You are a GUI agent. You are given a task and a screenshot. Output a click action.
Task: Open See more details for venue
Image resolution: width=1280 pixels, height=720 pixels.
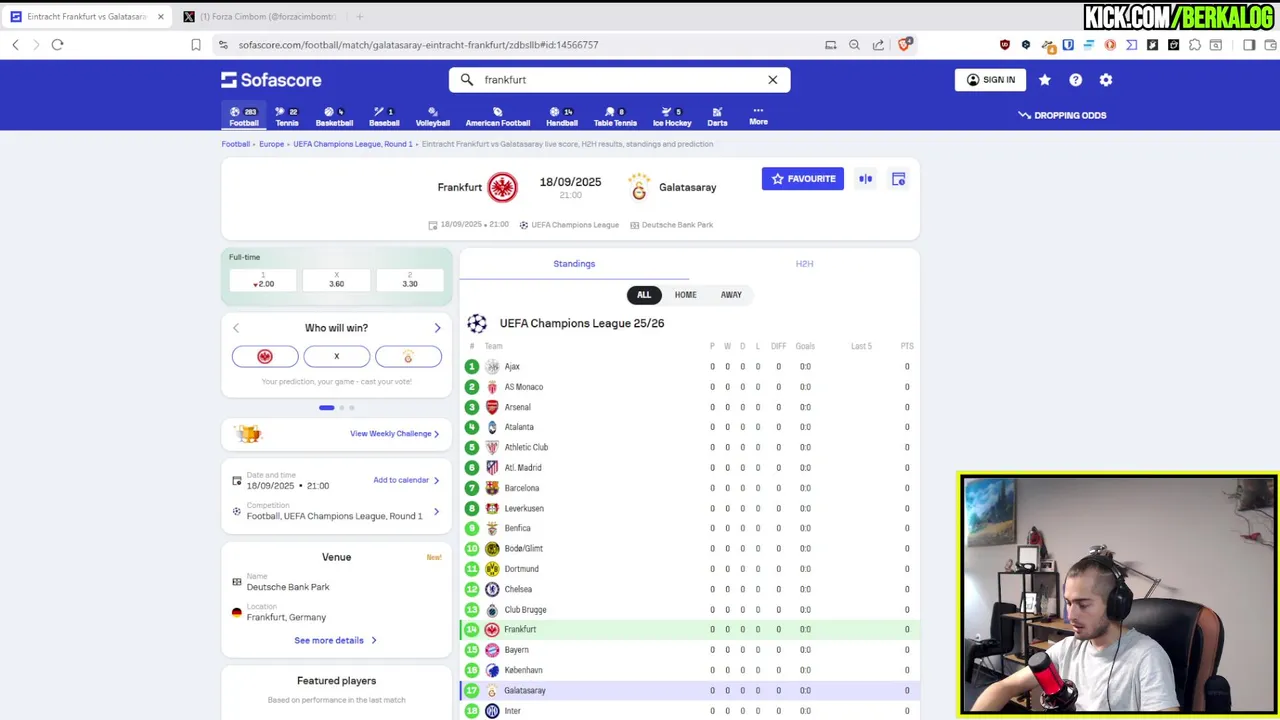(335, 640)
